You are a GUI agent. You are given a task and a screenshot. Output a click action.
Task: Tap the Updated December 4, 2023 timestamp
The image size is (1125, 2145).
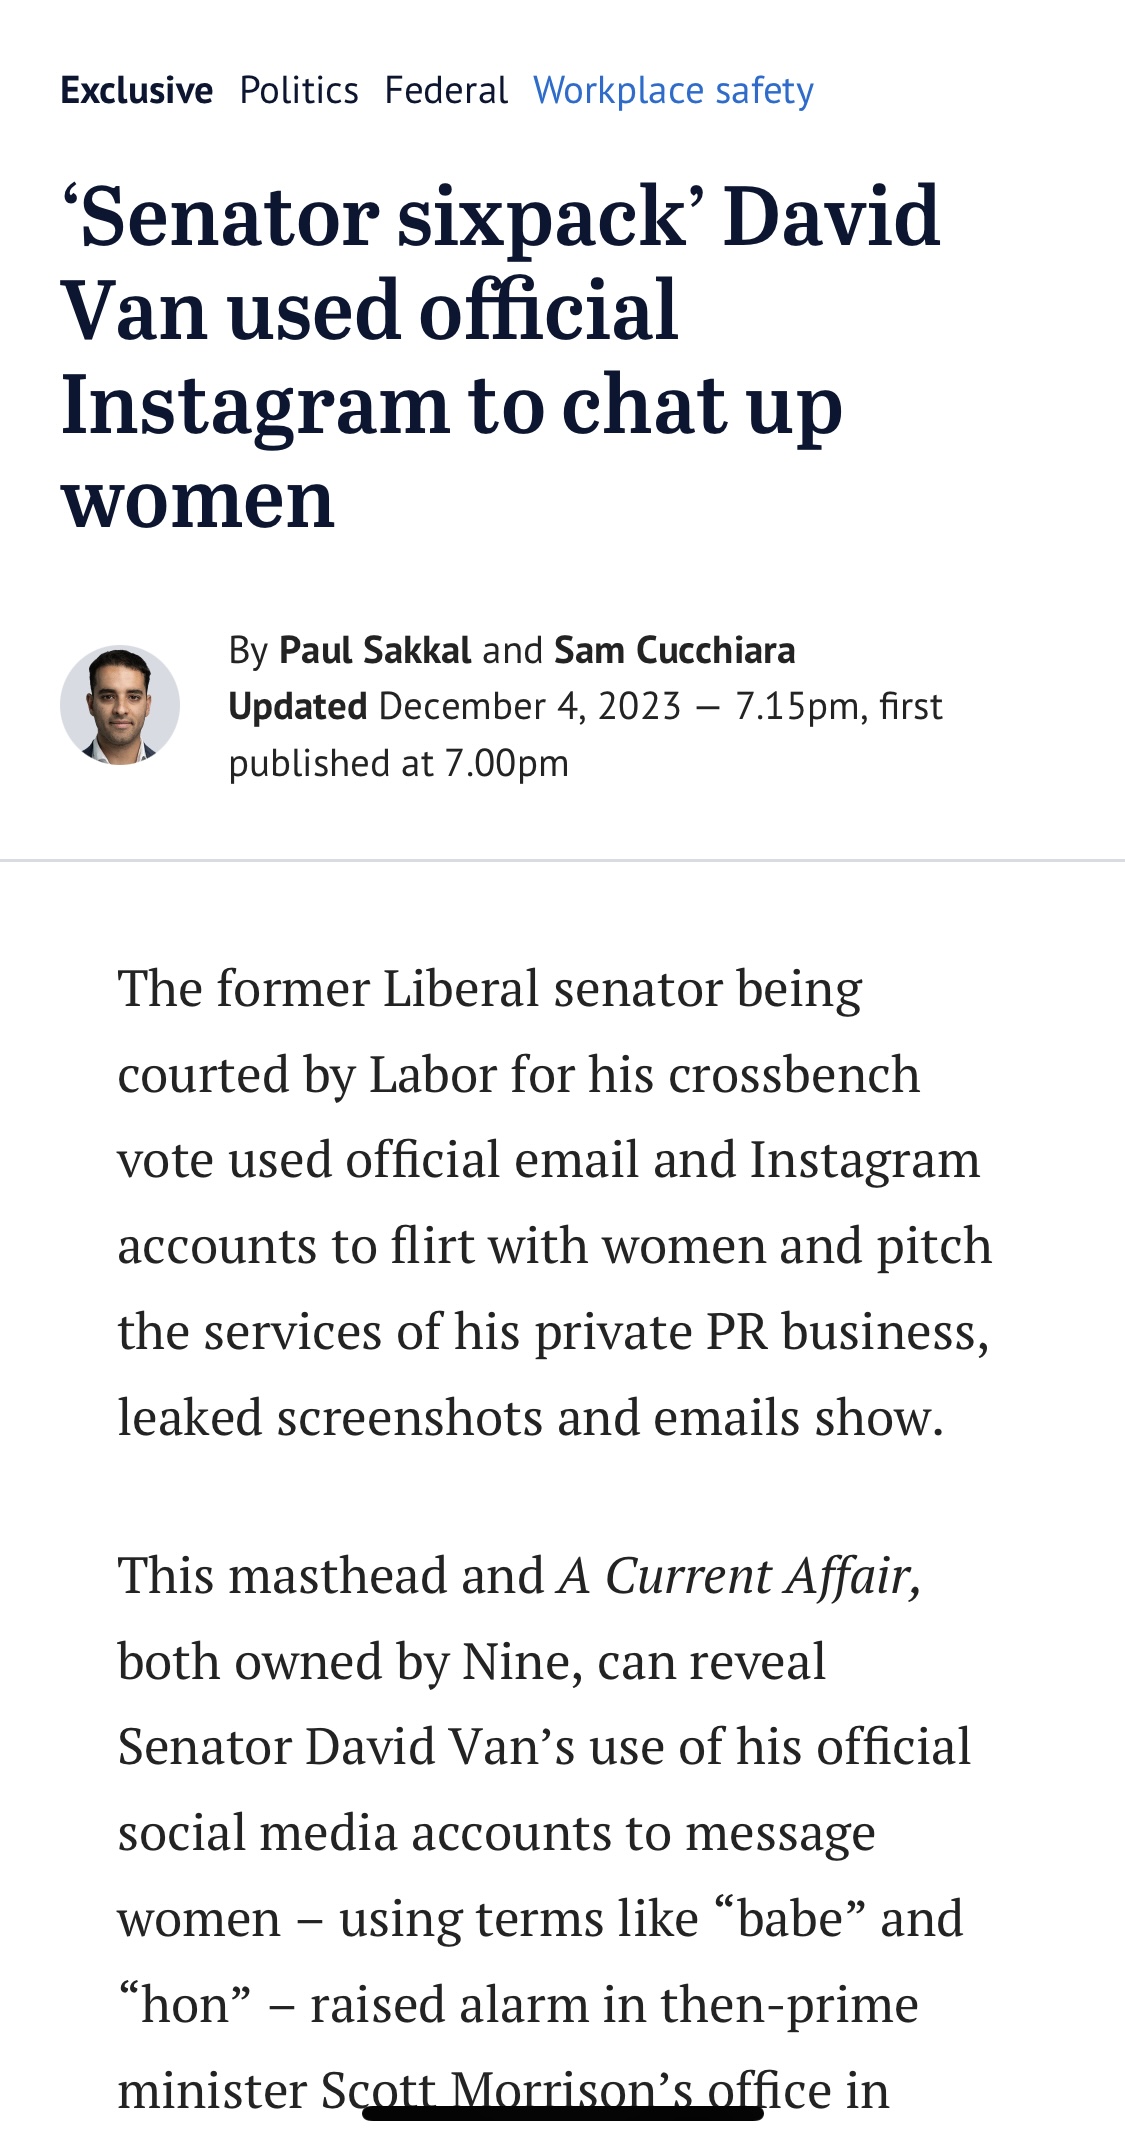(x=455, y=707)
